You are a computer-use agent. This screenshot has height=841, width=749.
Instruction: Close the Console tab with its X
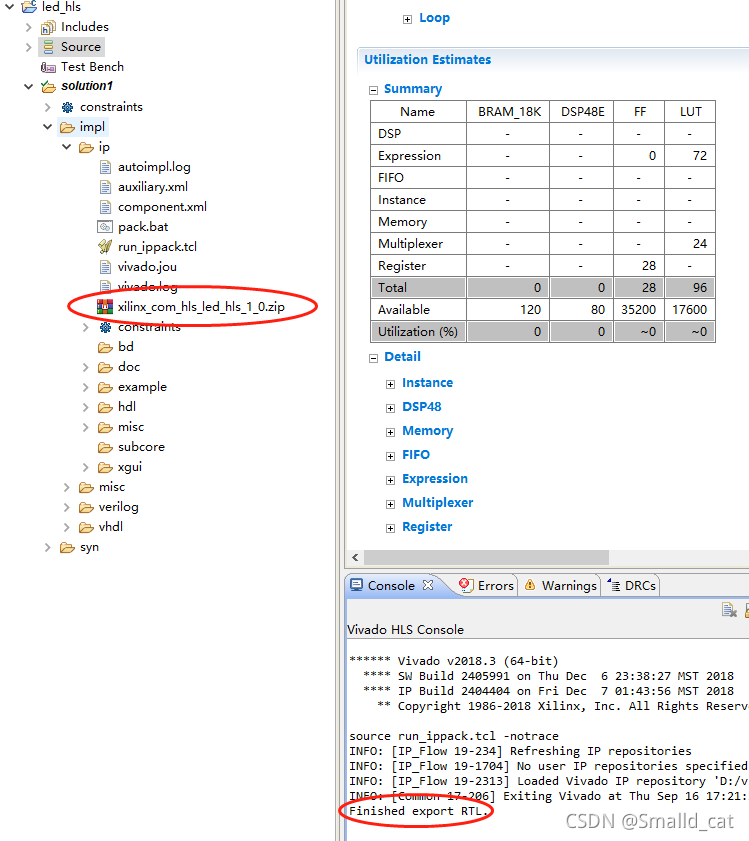pyautogui.click(x=428, y=585)
